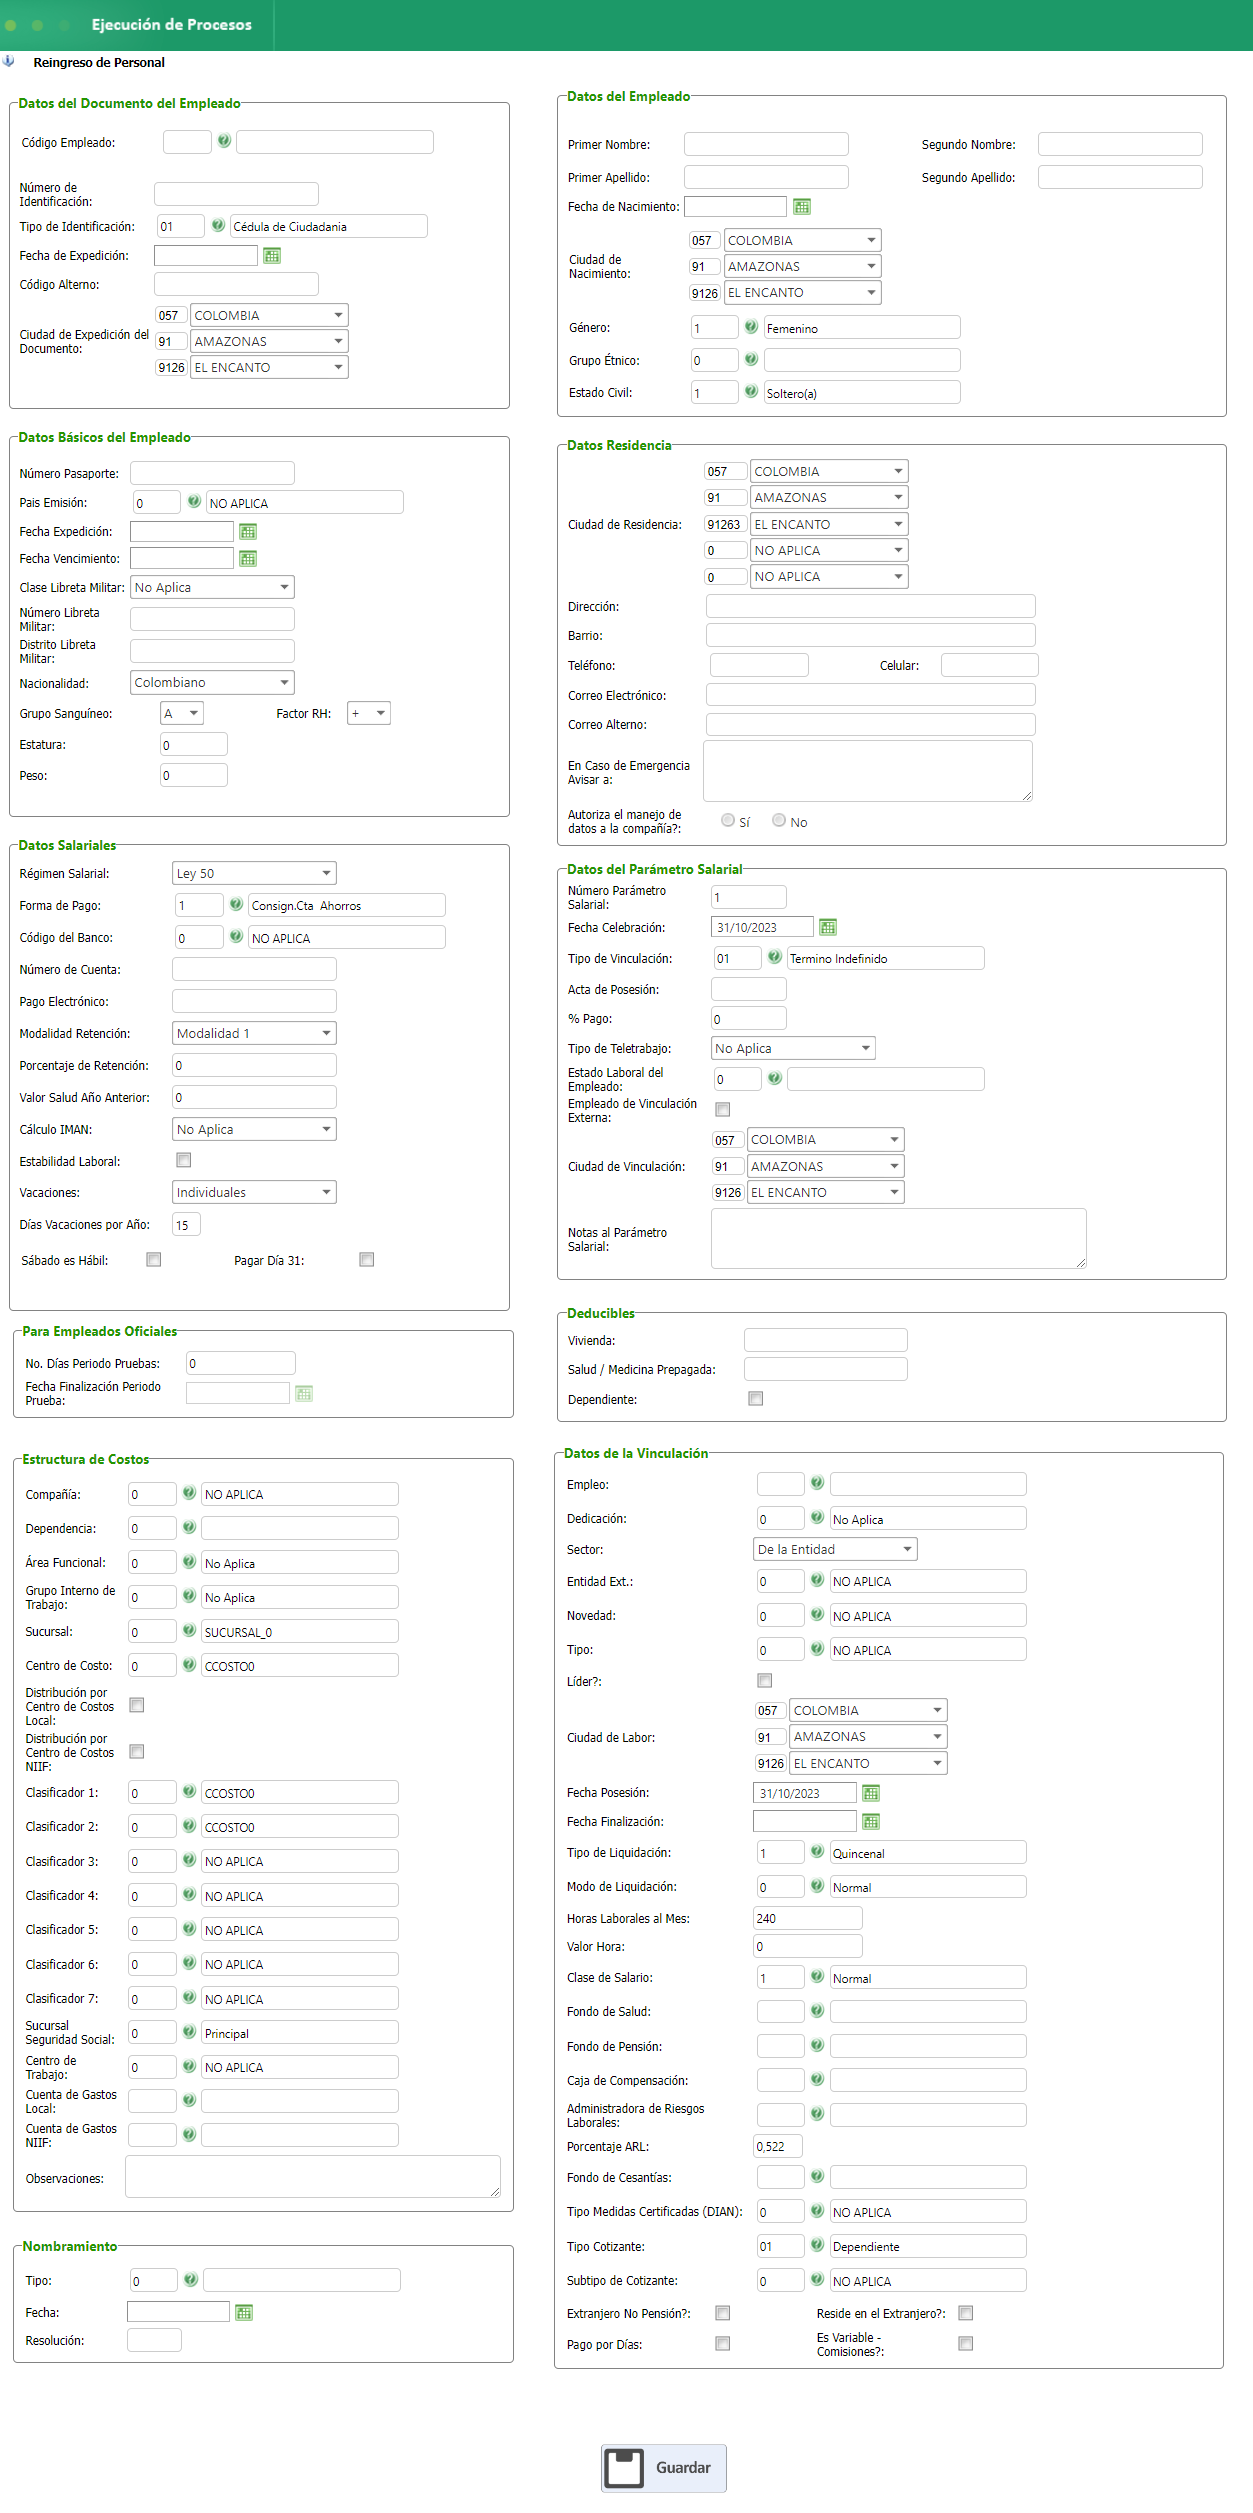1253x2513 pixels.
Task: Check Extranjero No Pensión? box
Action: (723, 2313)
